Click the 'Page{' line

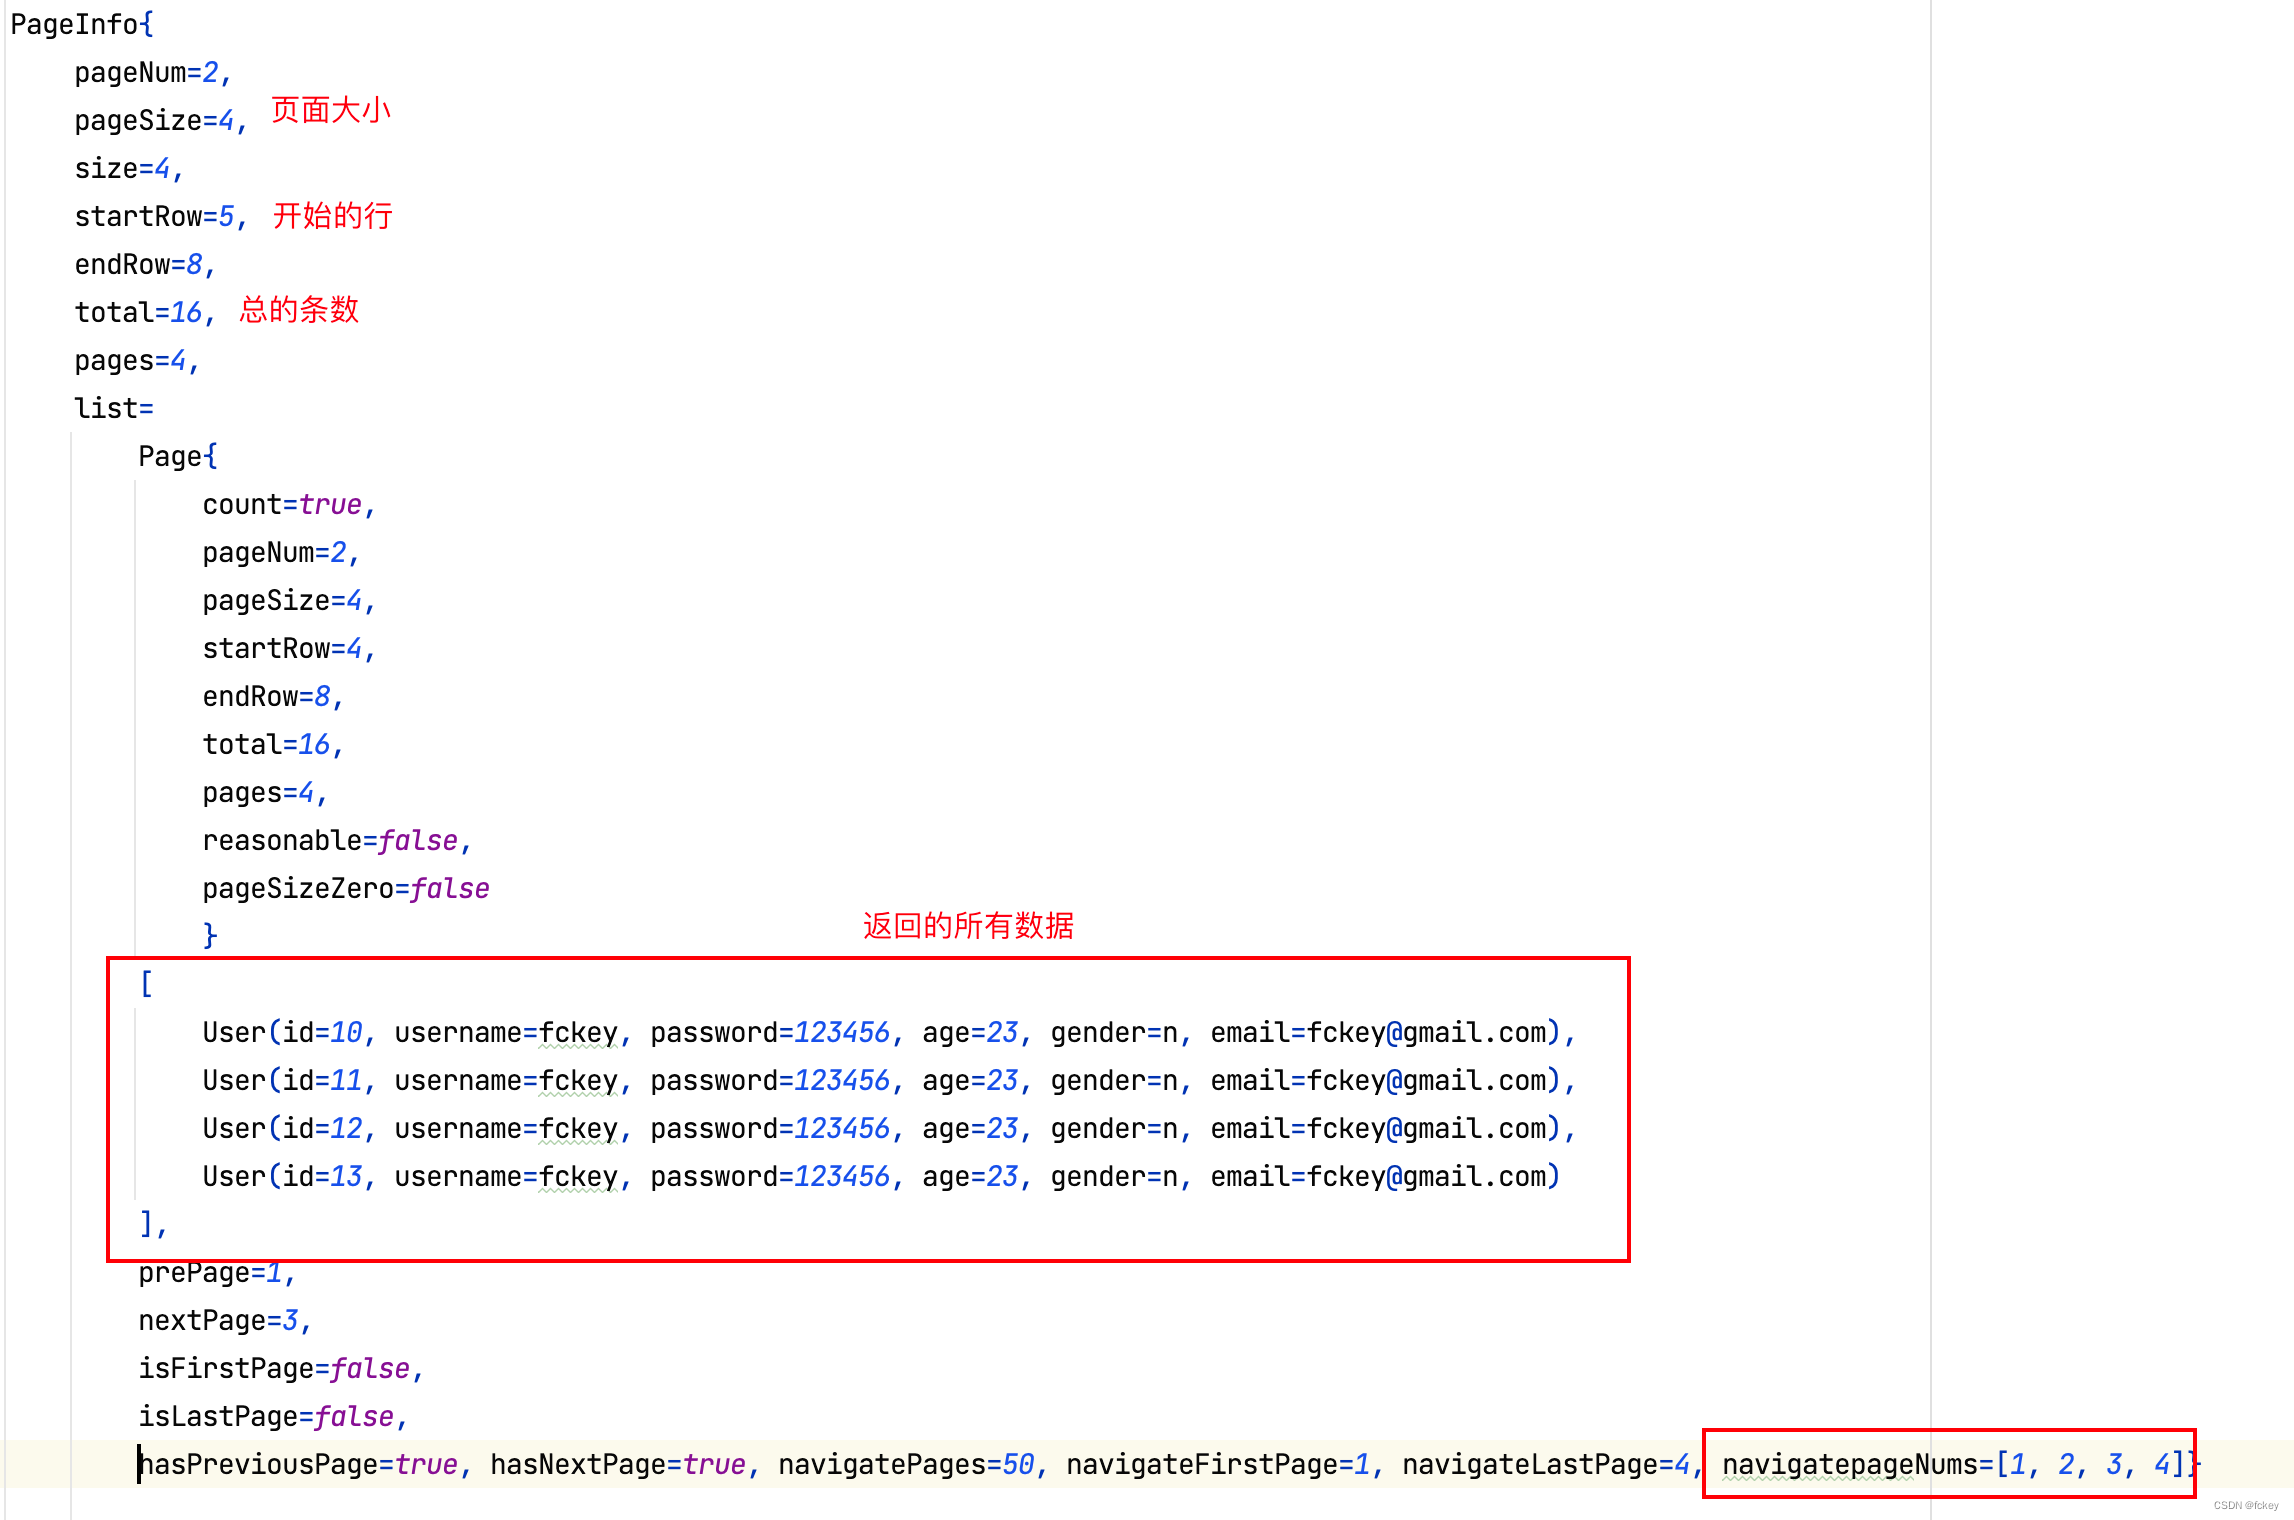pos(178,456)
